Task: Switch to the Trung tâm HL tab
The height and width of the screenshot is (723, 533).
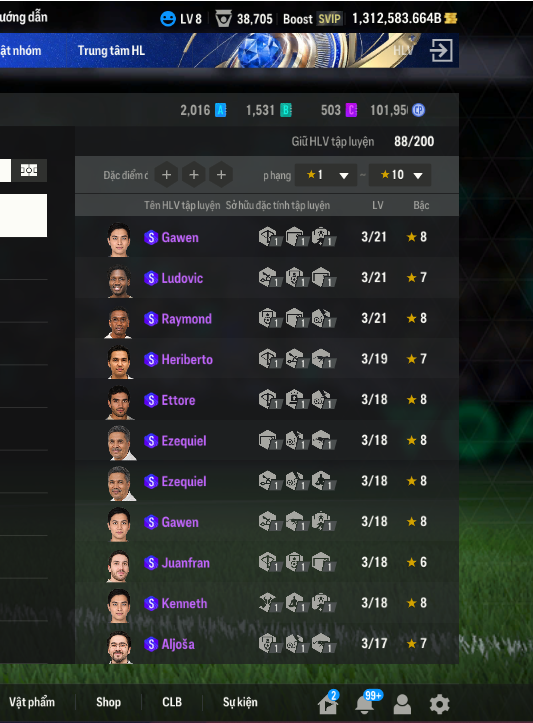Action: [111, 50]
